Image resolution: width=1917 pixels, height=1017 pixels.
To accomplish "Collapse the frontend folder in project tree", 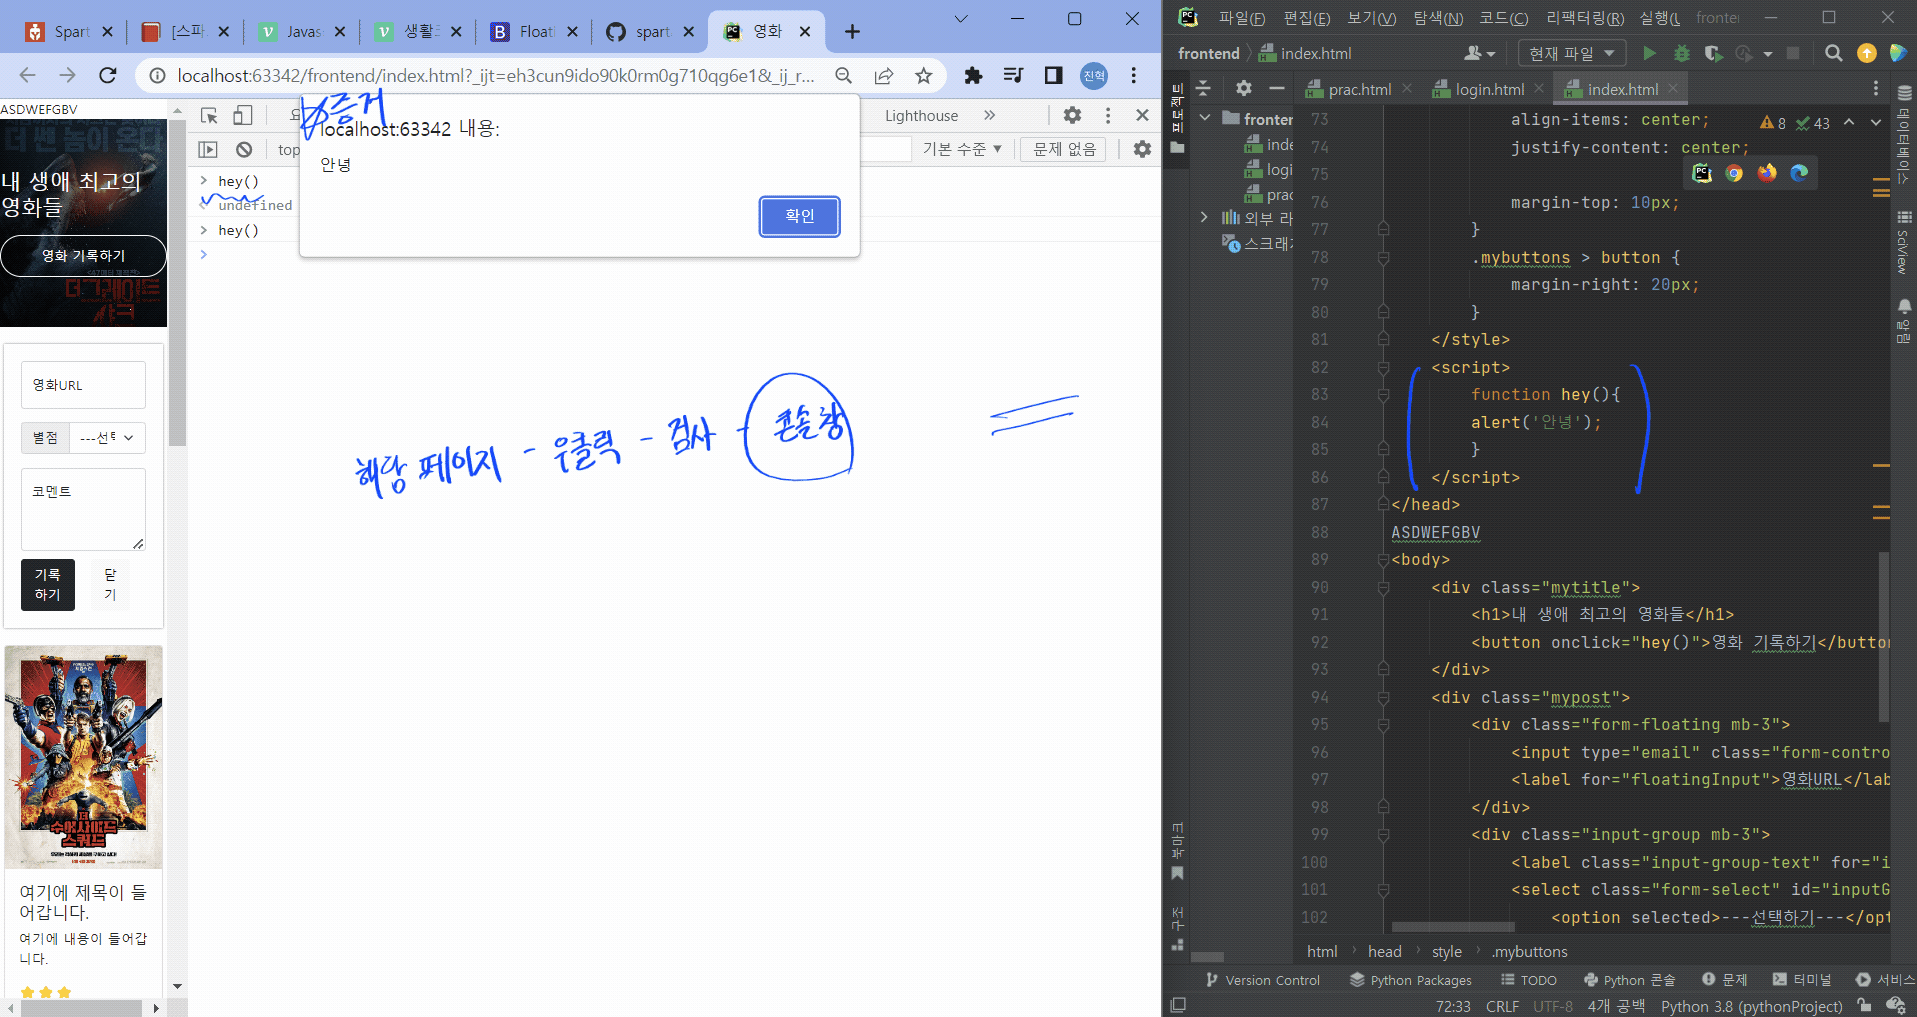I will coord(1205,118).
